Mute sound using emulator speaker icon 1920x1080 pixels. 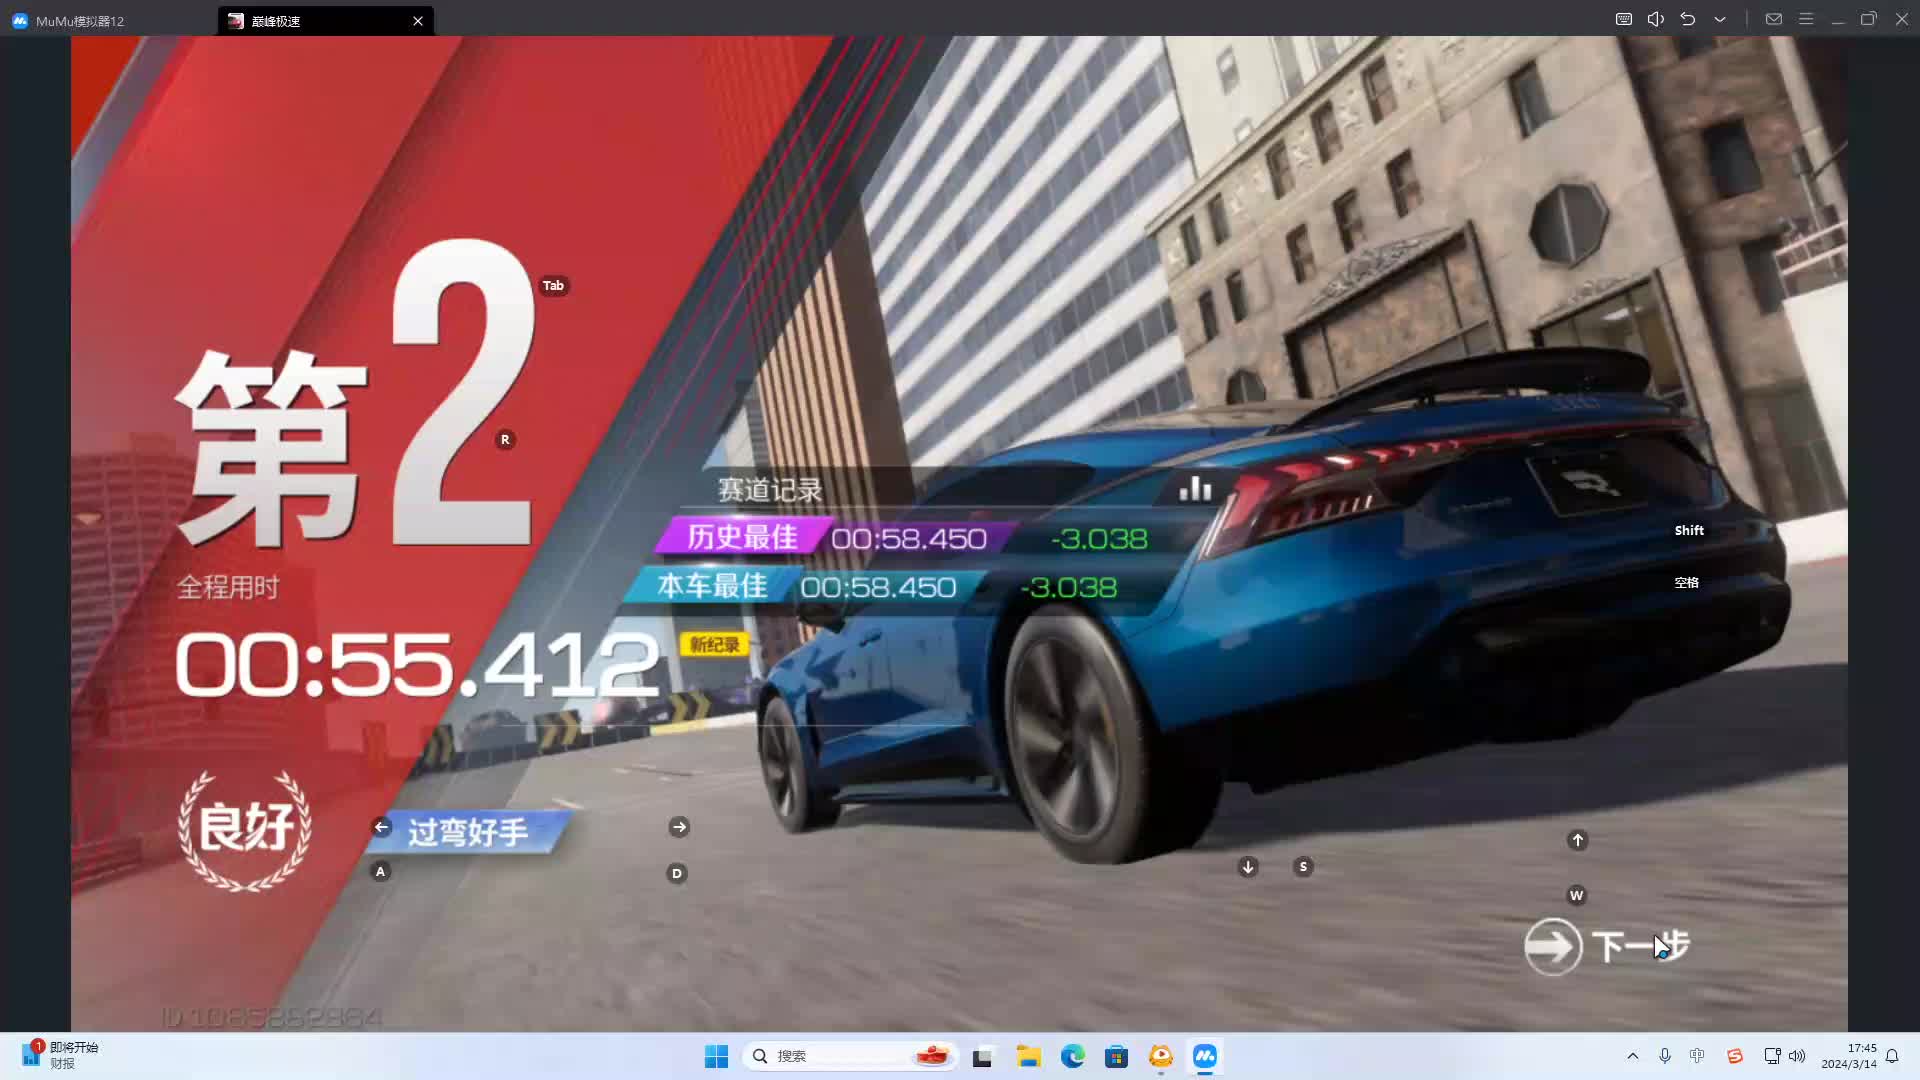pyautogui.click(x=1656, y=19)
